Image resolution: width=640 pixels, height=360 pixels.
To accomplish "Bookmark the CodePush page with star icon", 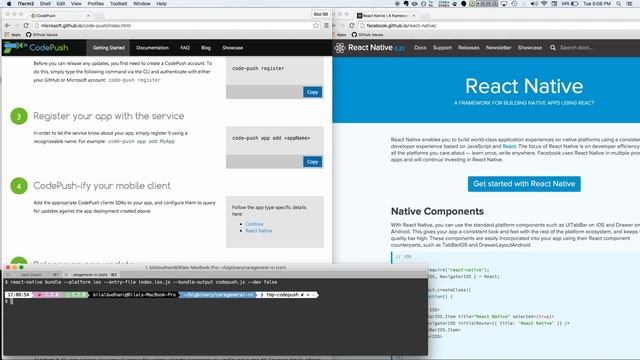I will [316, 25].
